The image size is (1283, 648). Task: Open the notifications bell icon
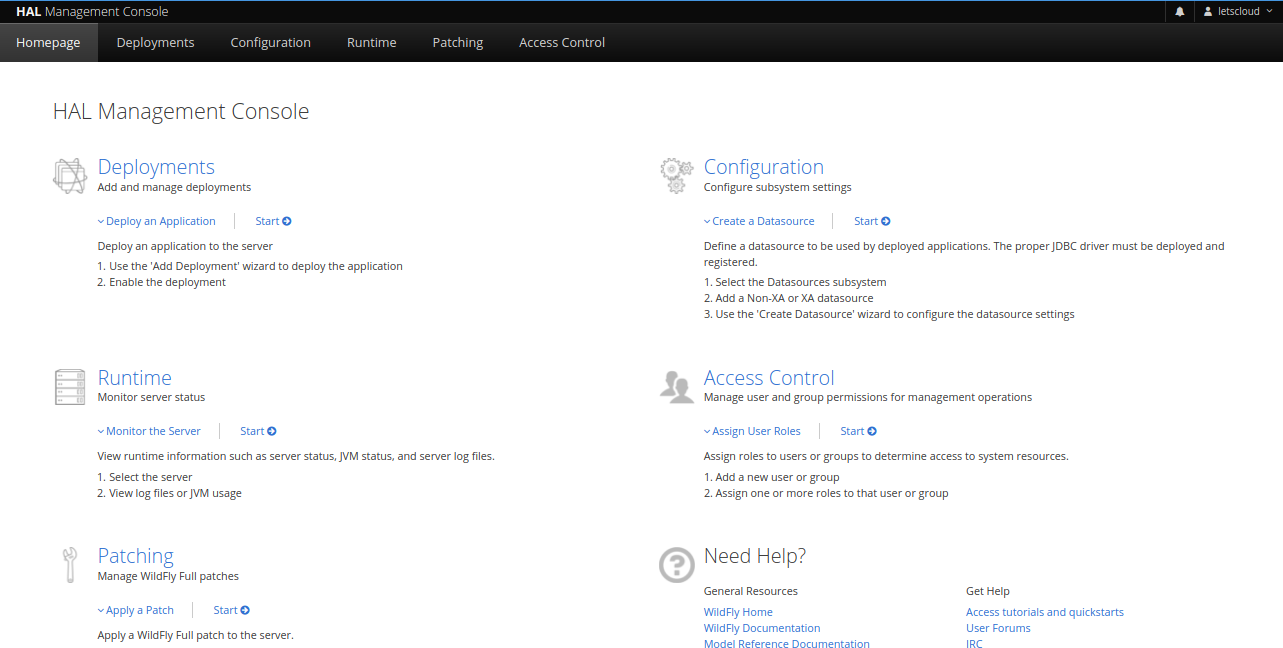tap(1180, 12)
